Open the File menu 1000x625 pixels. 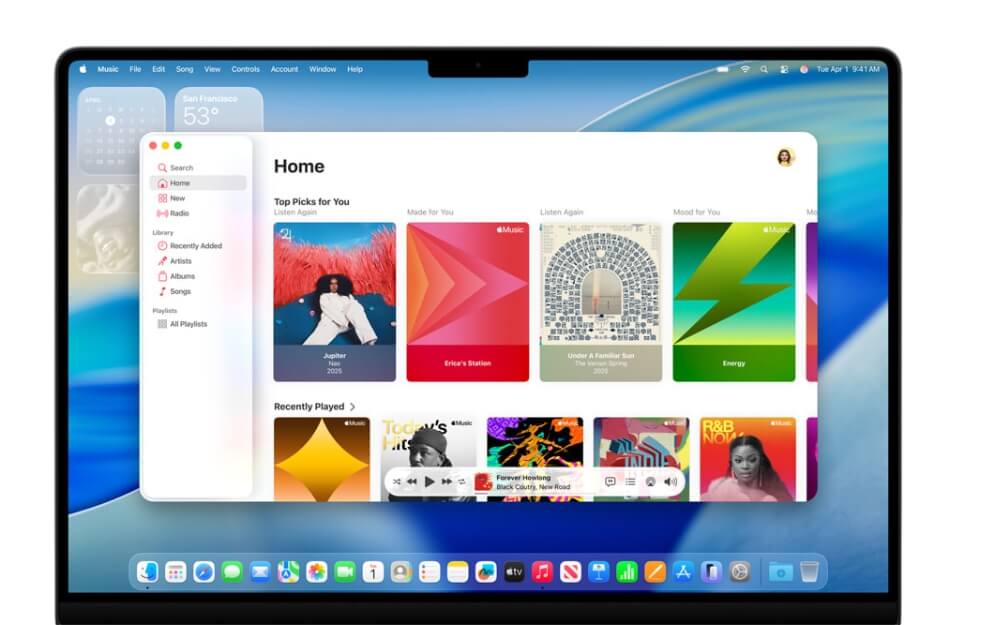click(135, 70)
